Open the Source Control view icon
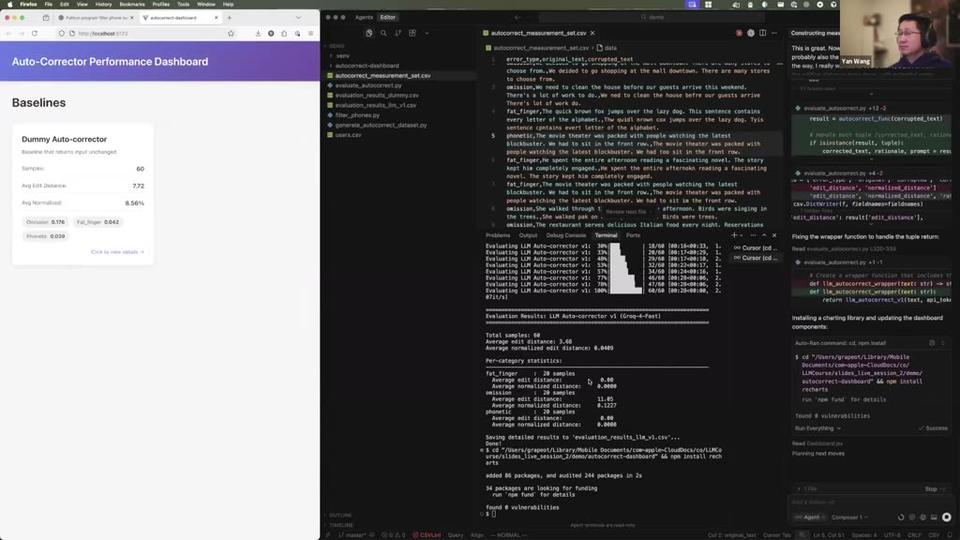Viewport: 960px width, 540px height. point(398,33)
